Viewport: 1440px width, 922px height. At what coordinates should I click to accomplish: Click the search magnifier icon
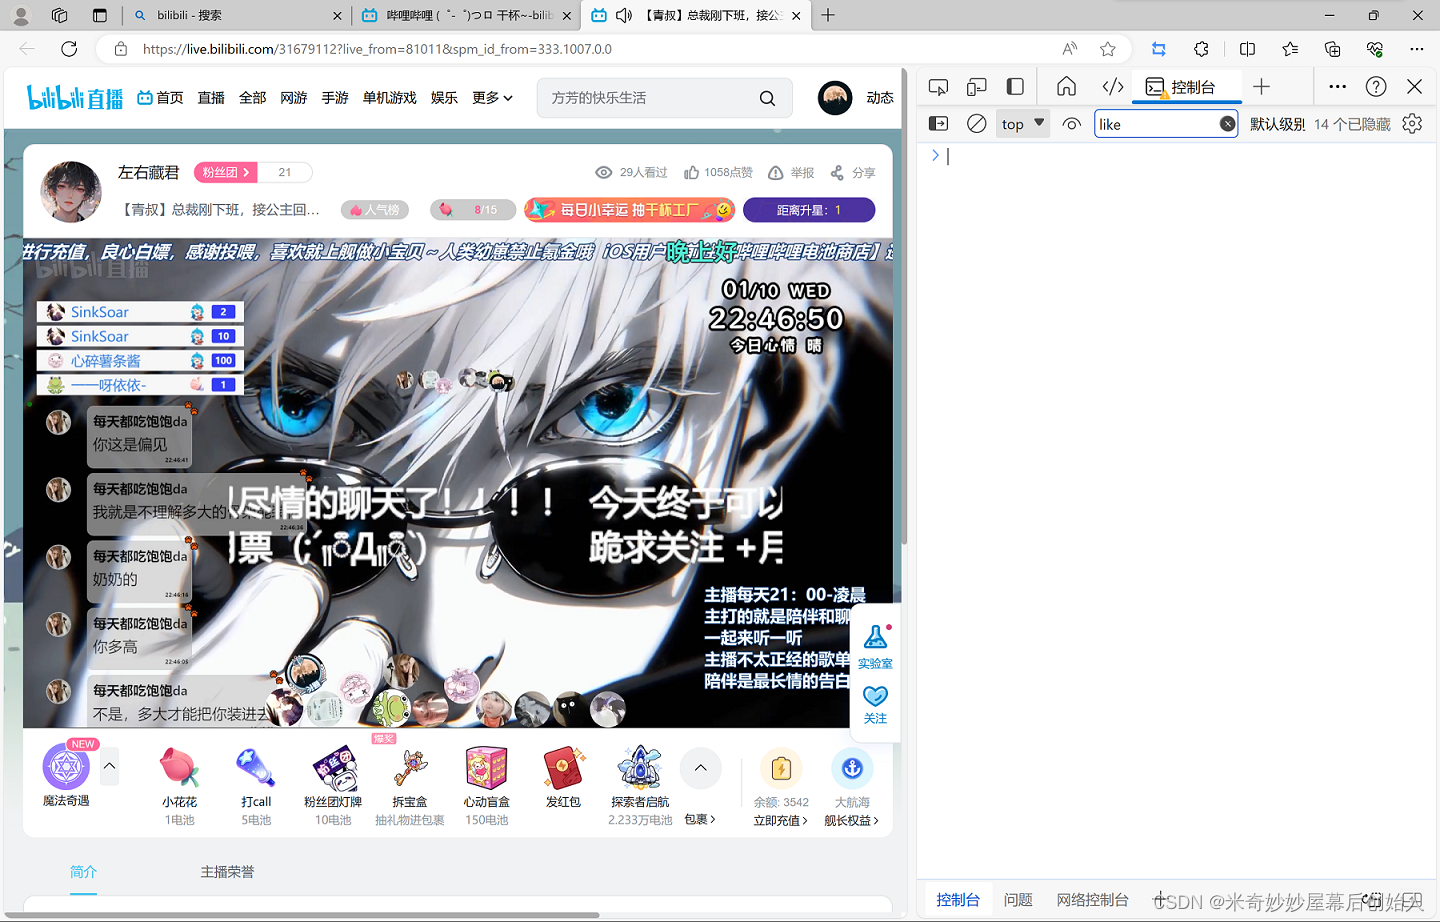[767, 98]
